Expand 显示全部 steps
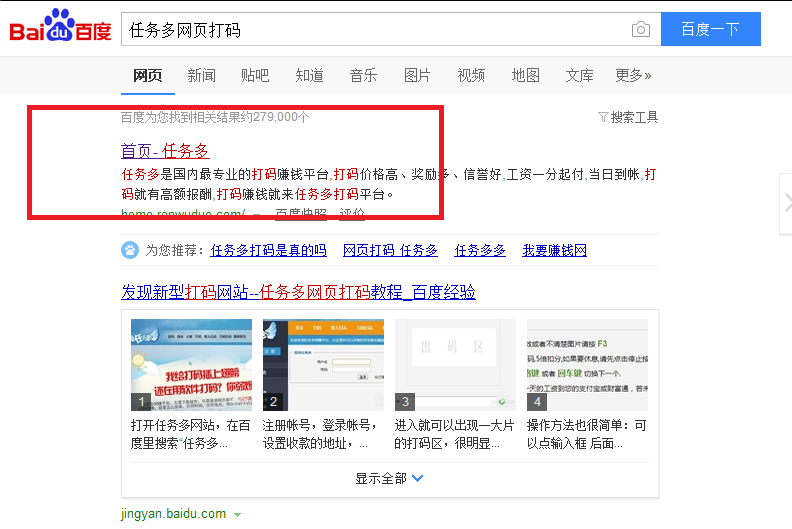 [389, 478]
